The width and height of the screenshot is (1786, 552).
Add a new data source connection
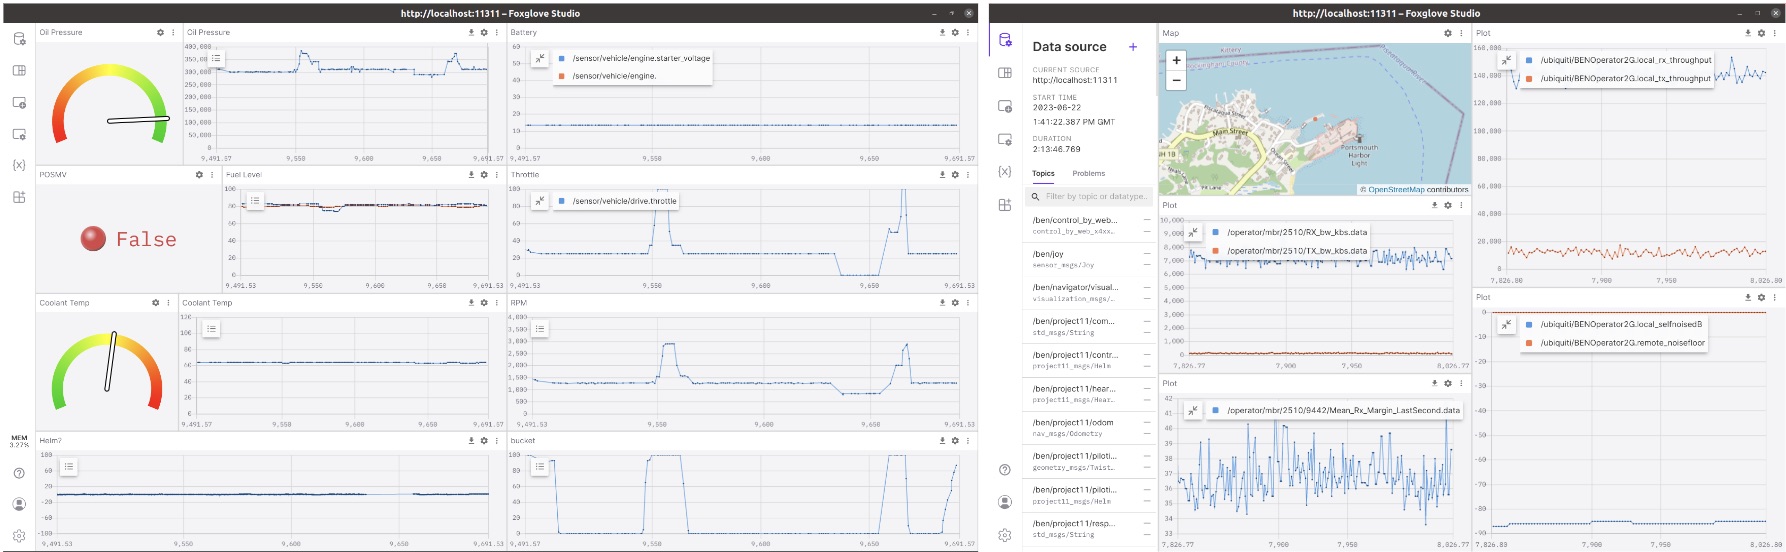(1132, 47)
